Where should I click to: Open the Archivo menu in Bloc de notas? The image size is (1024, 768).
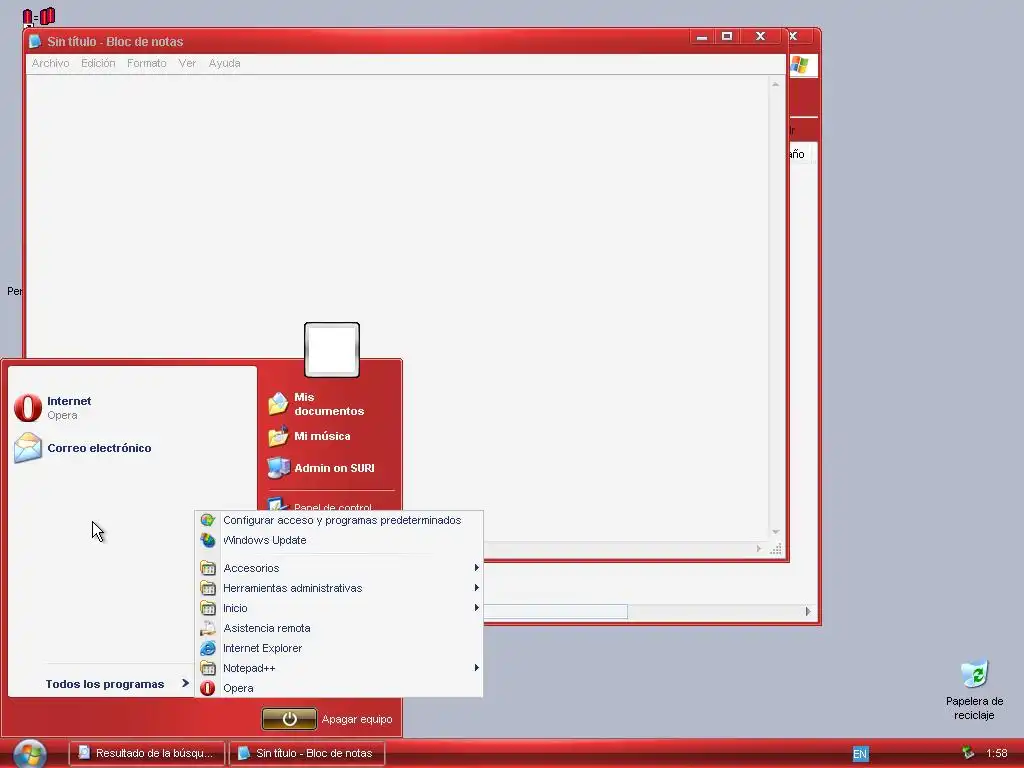(50, 63)
